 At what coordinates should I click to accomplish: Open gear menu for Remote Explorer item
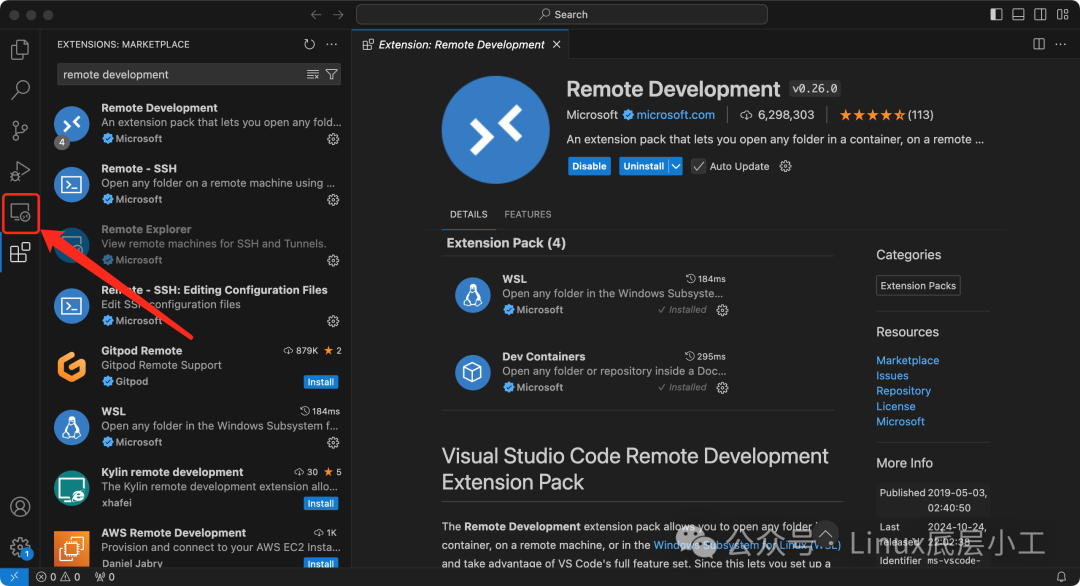click(333, 260)
